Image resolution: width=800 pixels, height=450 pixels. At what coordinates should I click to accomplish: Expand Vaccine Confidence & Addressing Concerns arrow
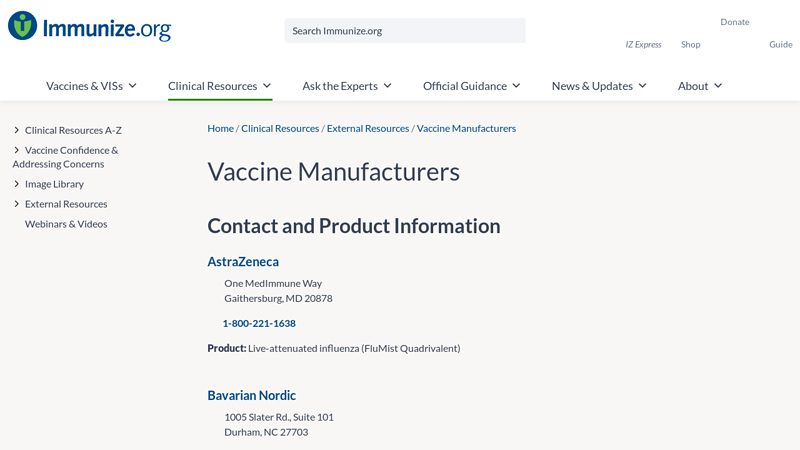16,150
